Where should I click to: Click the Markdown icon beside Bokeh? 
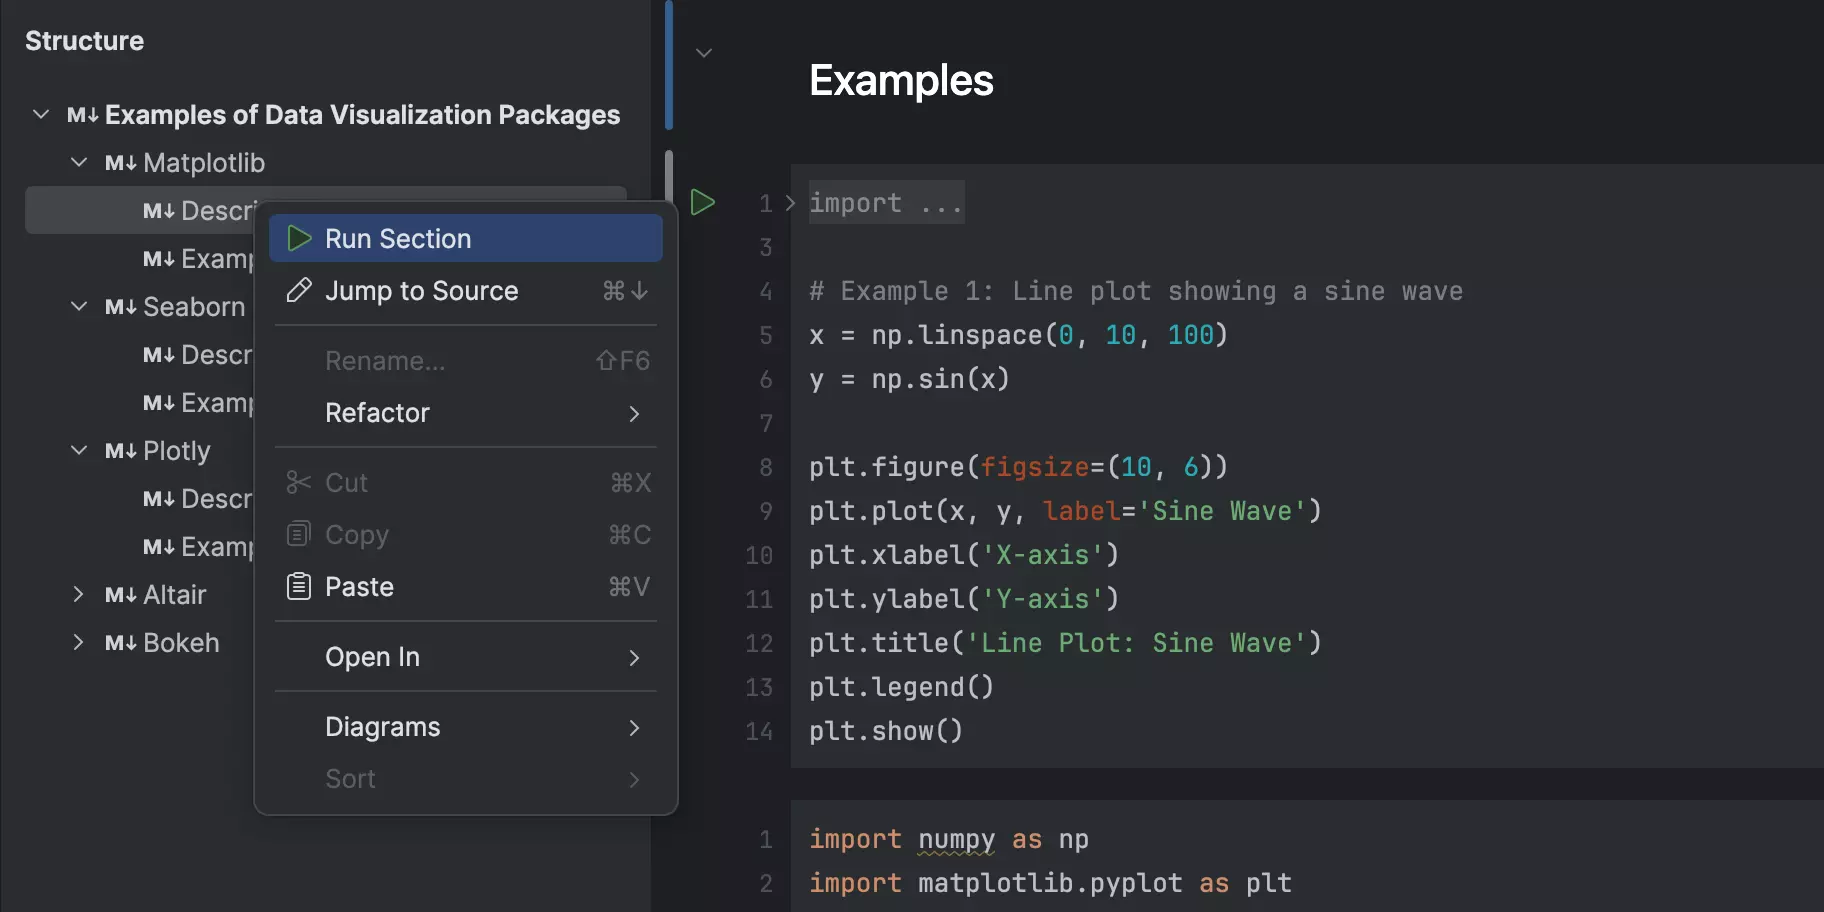[119, 642]
